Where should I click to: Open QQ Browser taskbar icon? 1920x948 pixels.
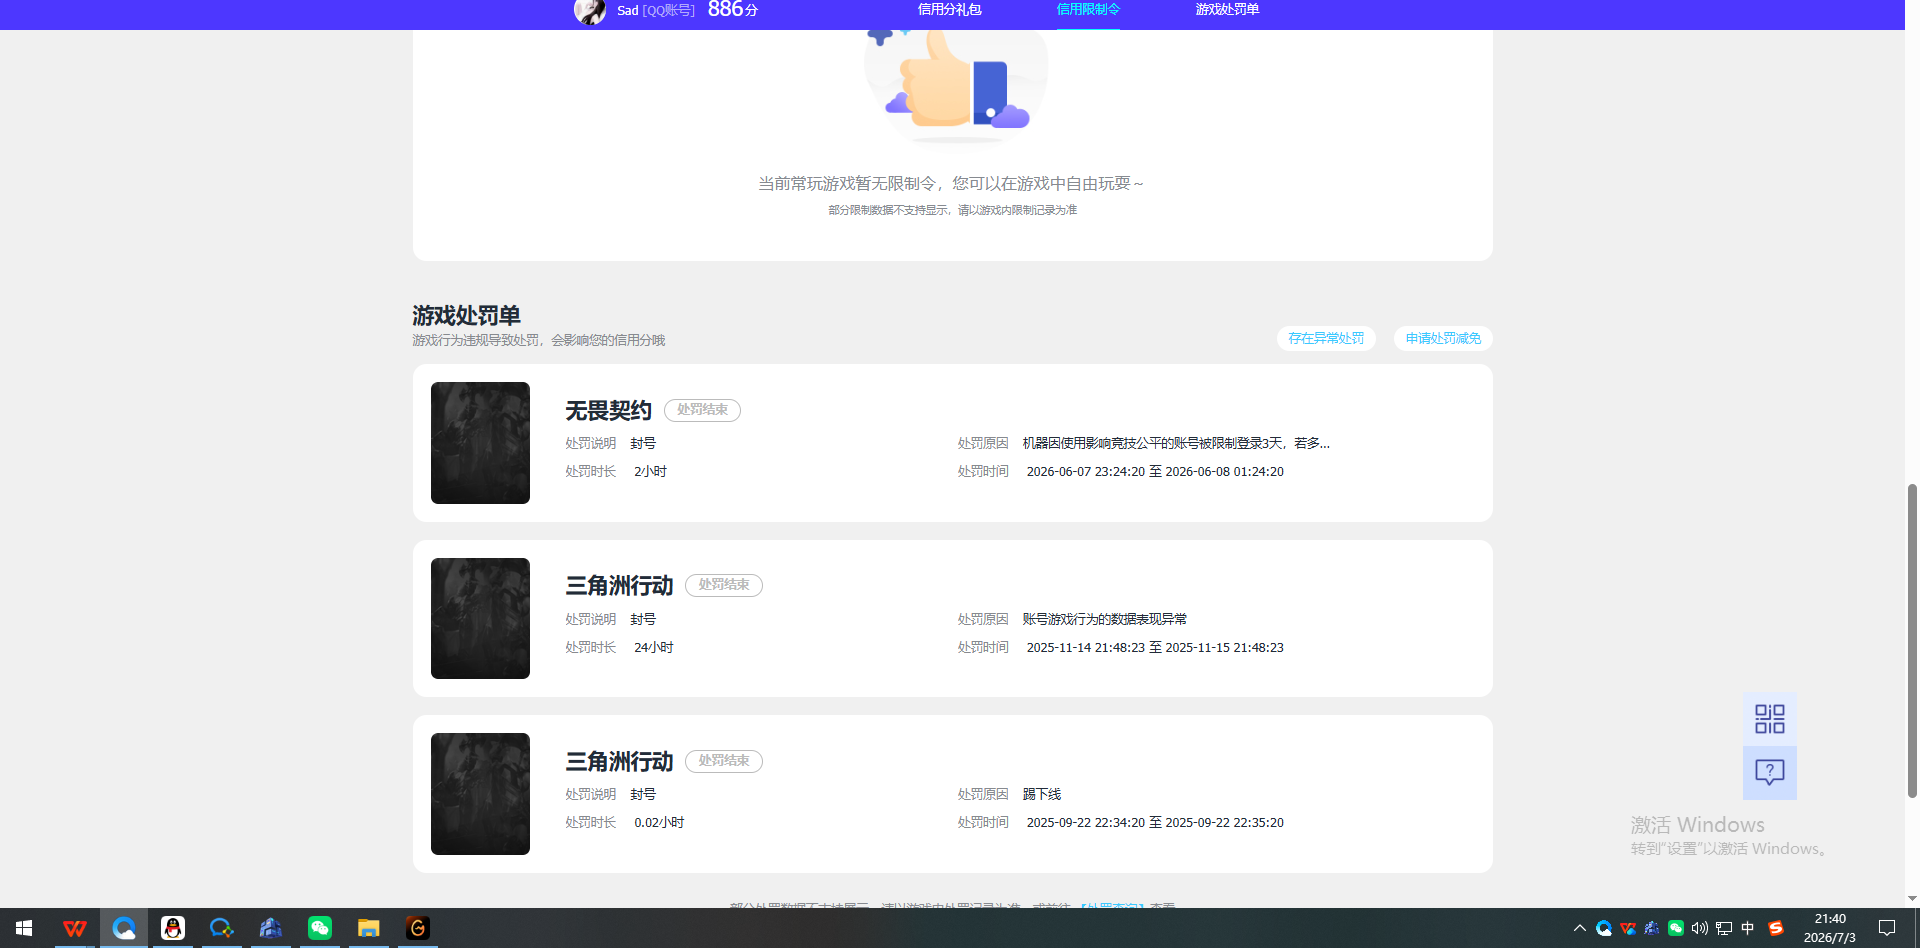pyautogui.click(x=124, y=928)
